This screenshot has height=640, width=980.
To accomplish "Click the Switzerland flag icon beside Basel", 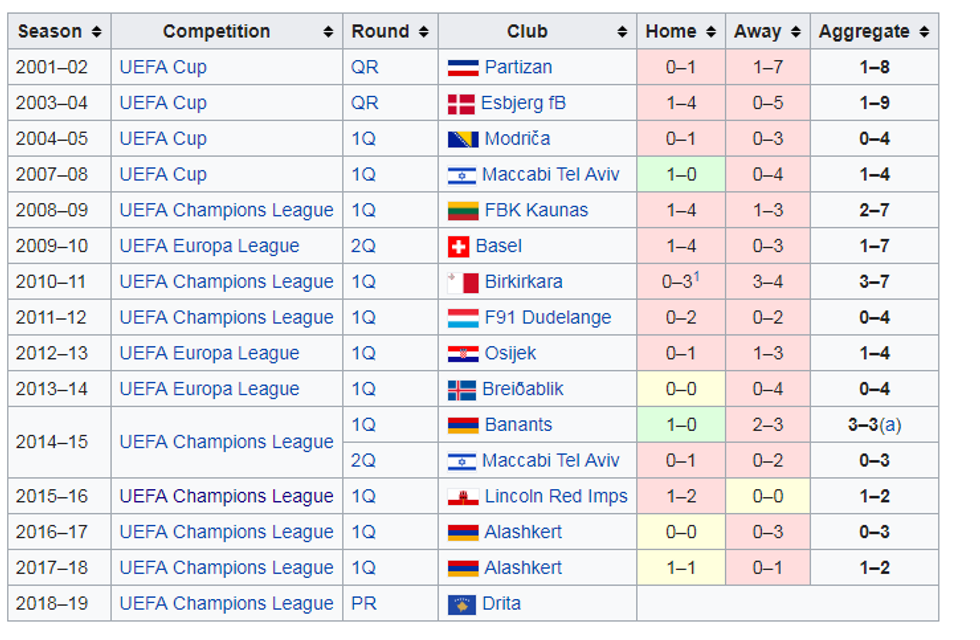I will (459, 246).
